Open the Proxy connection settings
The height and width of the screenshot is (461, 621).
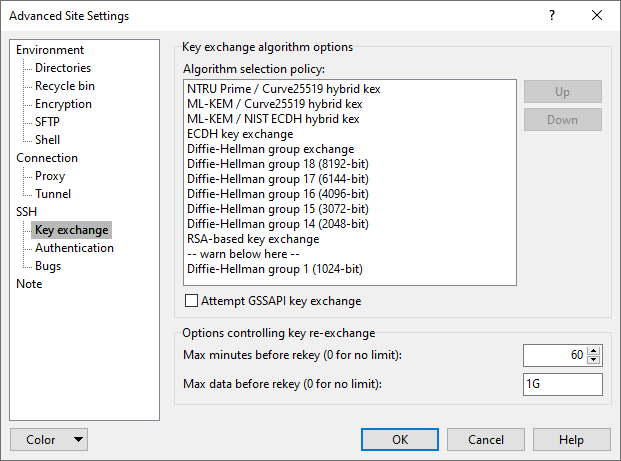tap(50, 176)
